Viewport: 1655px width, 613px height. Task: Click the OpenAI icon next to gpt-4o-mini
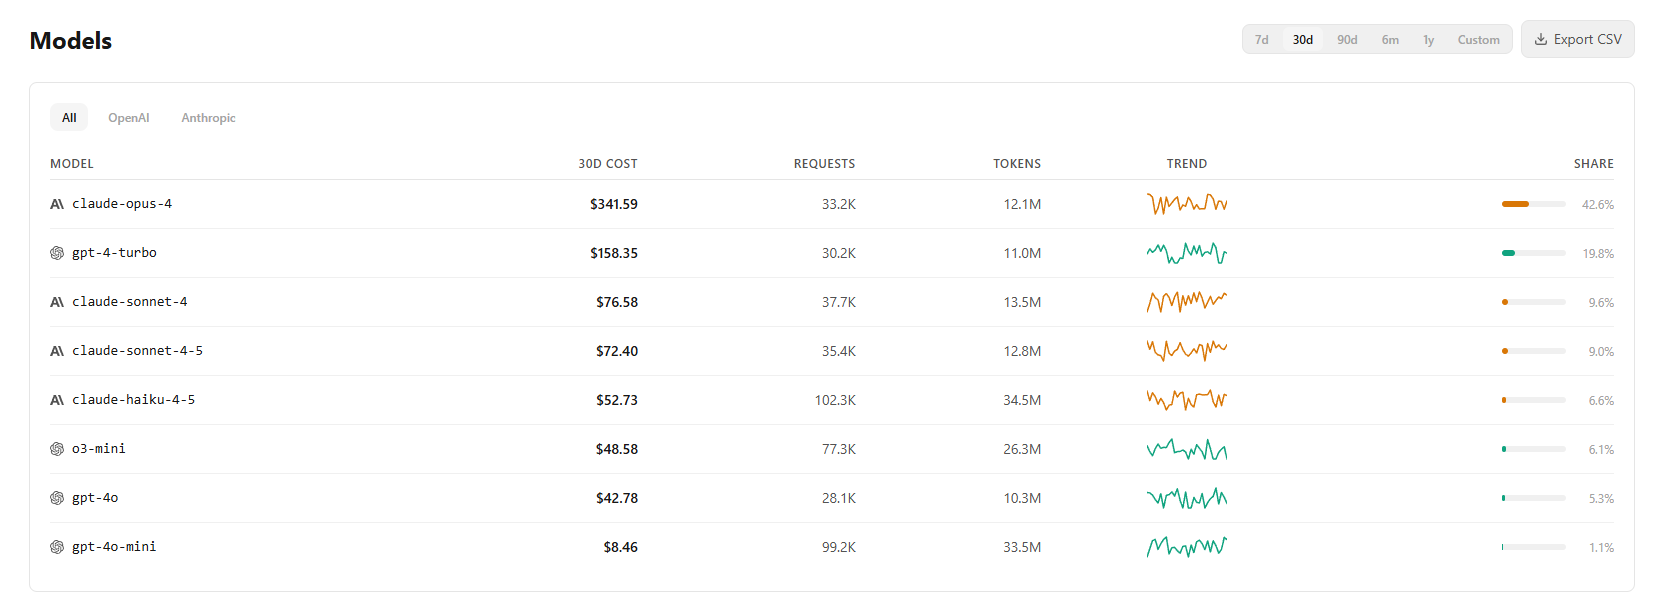coord(57,546)
